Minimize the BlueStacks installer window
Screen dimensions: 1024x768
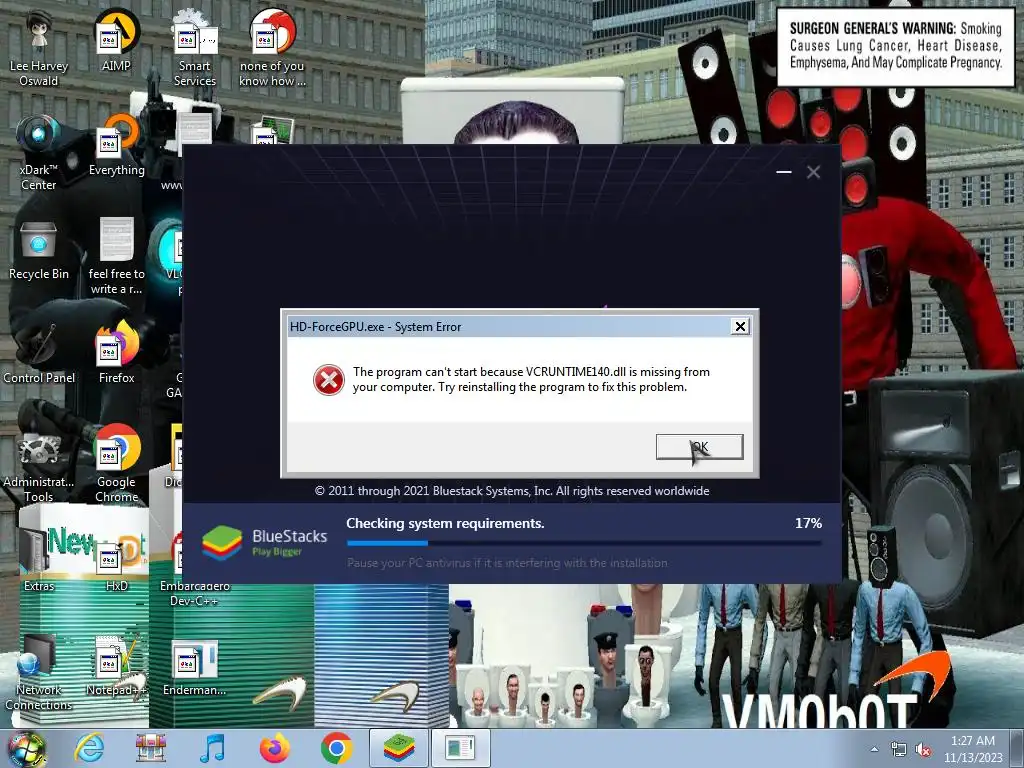coord(784,172)
